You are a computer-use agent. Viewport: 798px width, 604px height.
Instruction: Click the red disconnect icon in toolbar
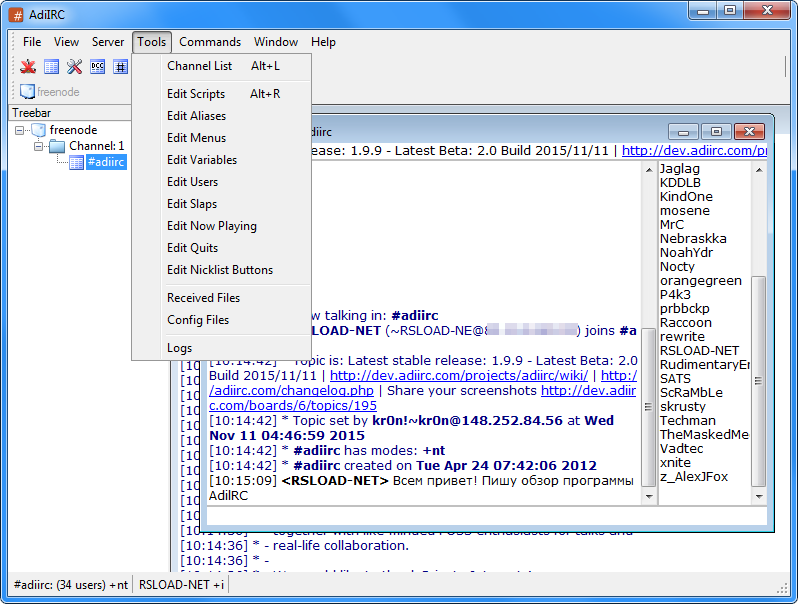point(28,67)
